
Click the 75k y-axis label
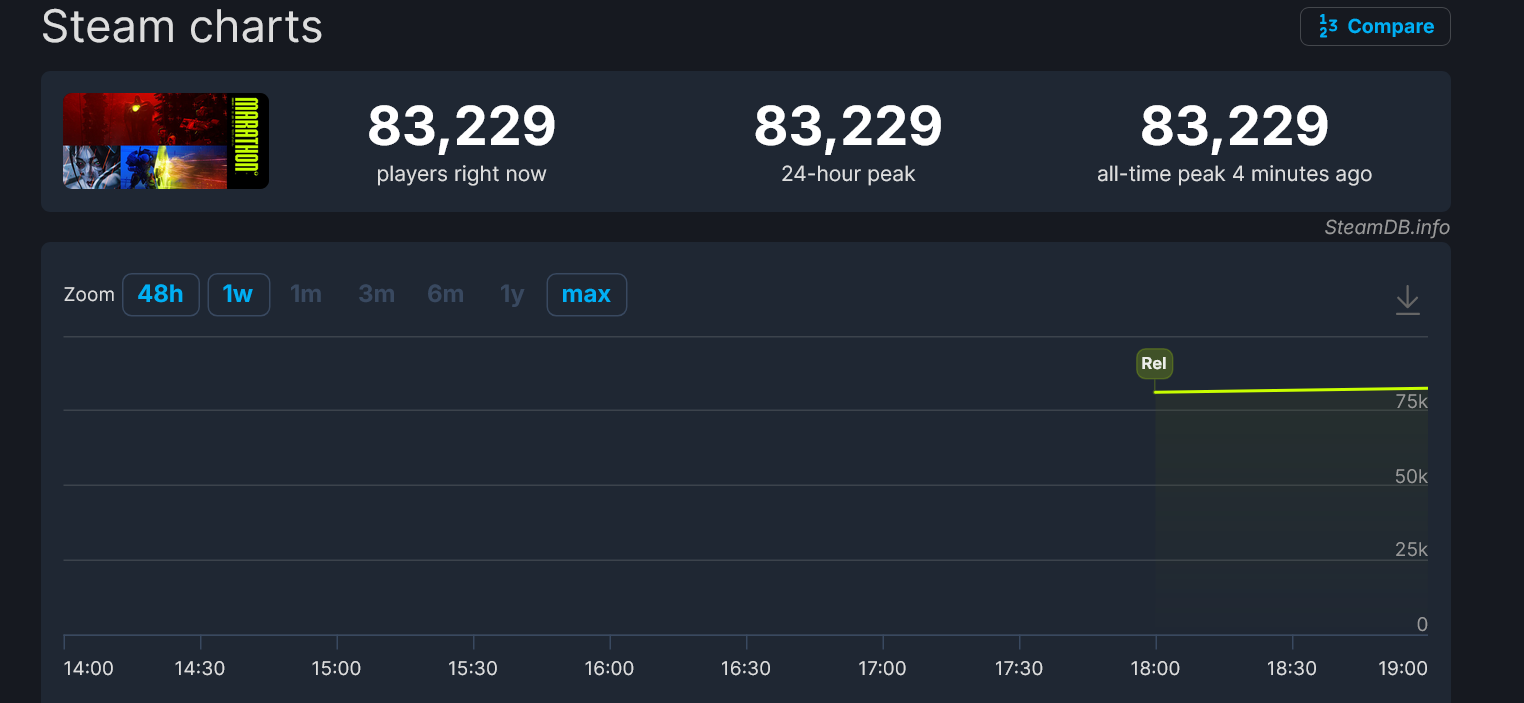click(1411, 401)
